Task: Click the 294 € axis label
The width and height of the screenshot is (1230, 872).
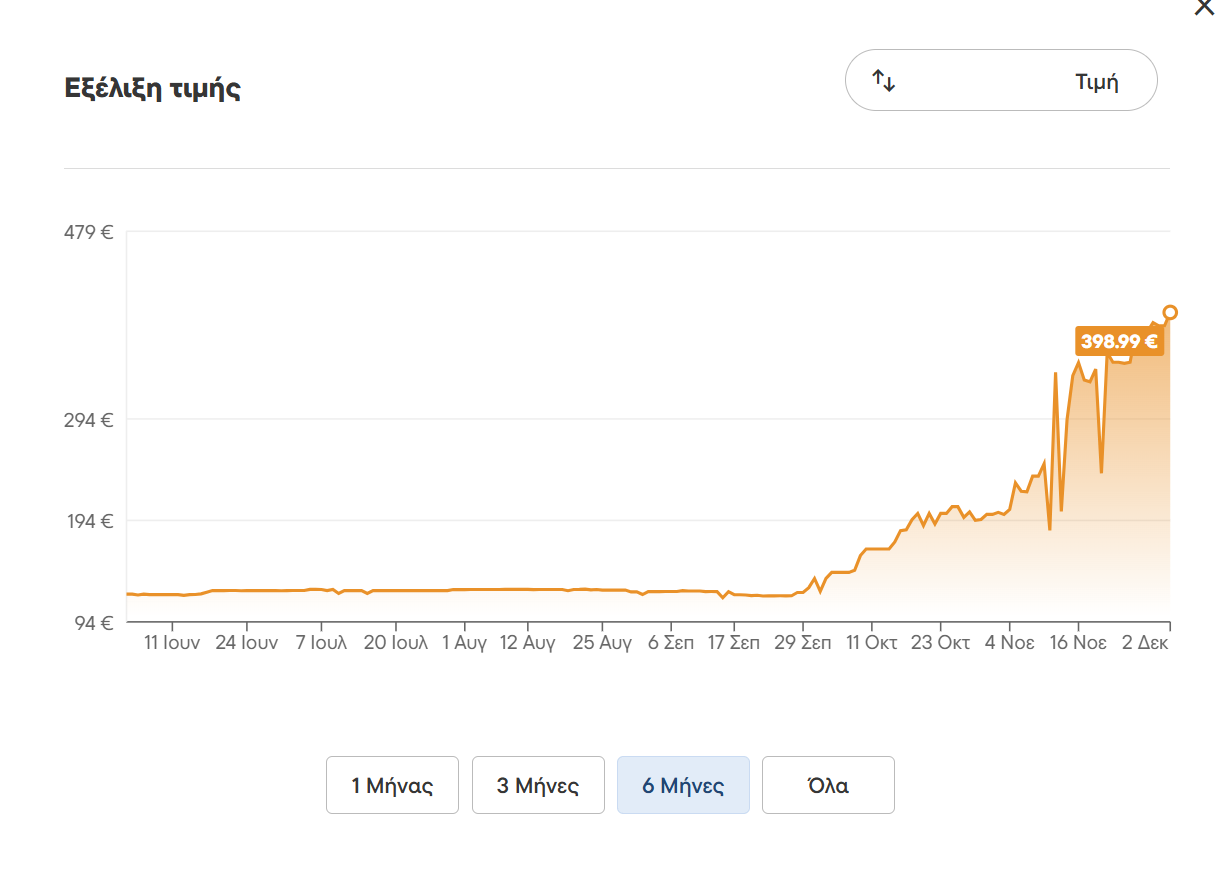Action: pos(89,420)
